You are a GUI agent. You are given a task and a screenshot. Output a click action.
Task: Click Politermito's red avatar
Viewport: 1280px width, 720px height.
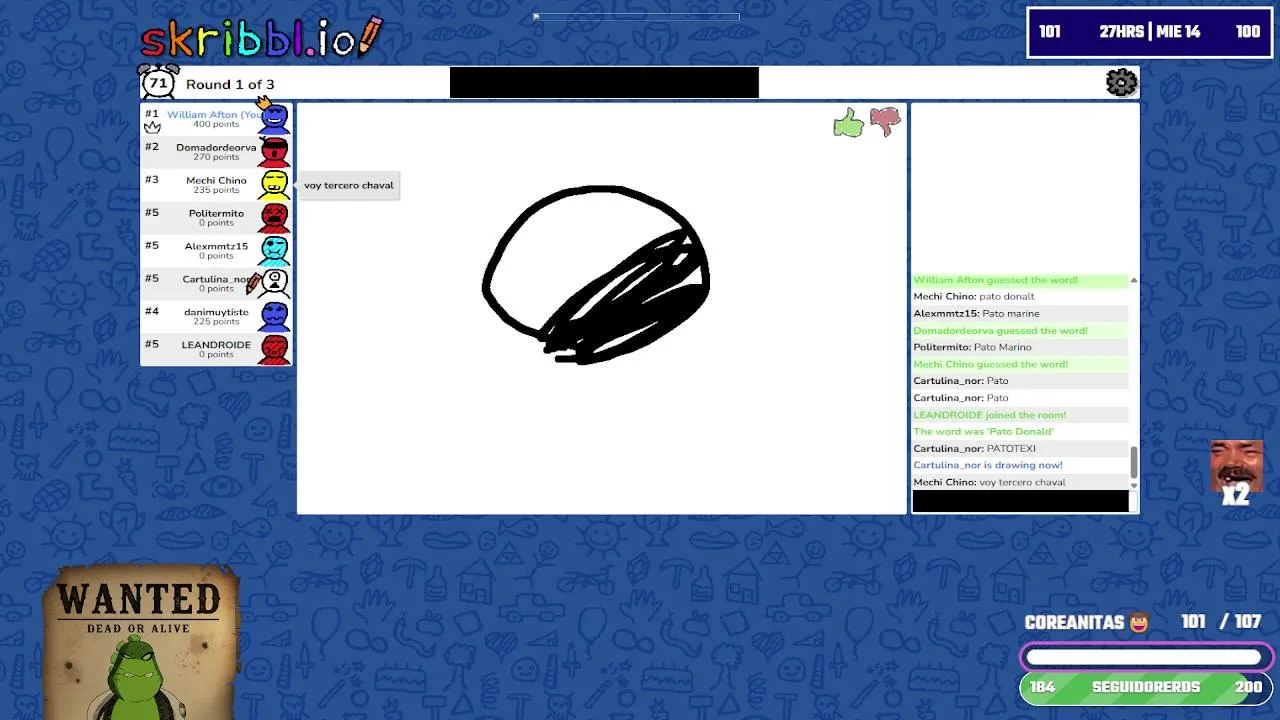(x=274, y=218)
